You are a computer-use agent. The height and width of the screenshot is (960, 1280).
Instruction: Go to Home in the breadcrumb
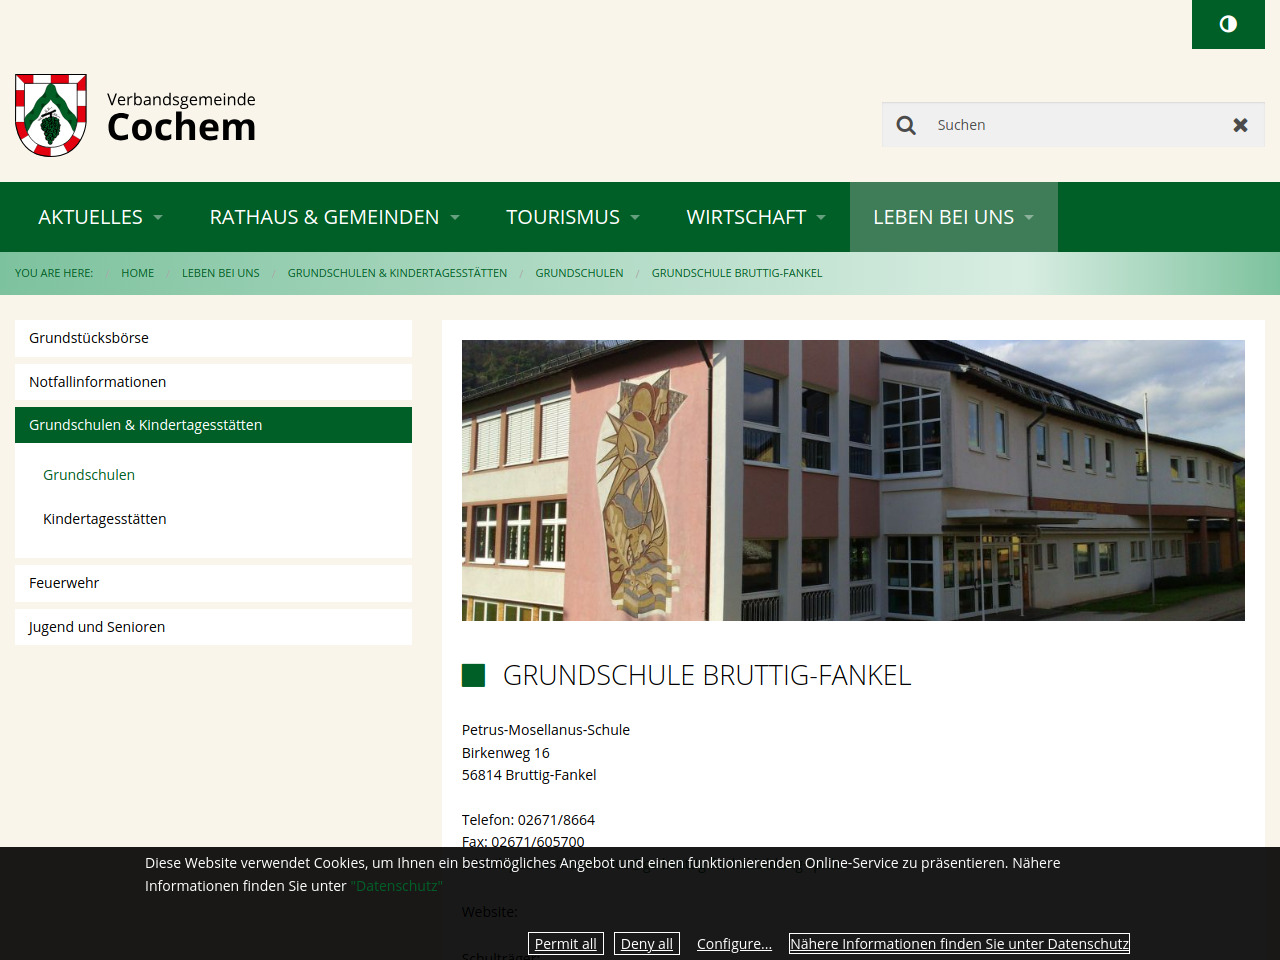(137, 273)
